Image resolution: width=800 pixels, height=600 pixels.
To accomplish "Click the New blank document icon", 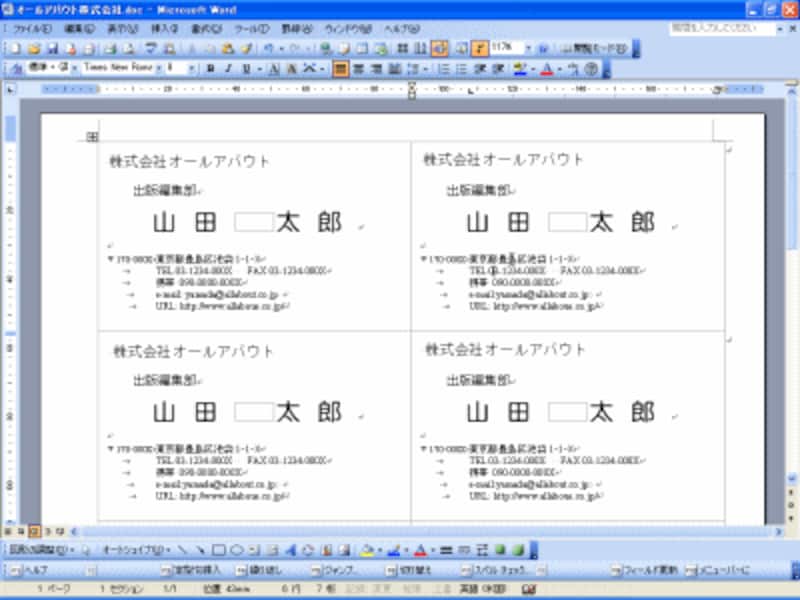I will click(x=15, y=48).
